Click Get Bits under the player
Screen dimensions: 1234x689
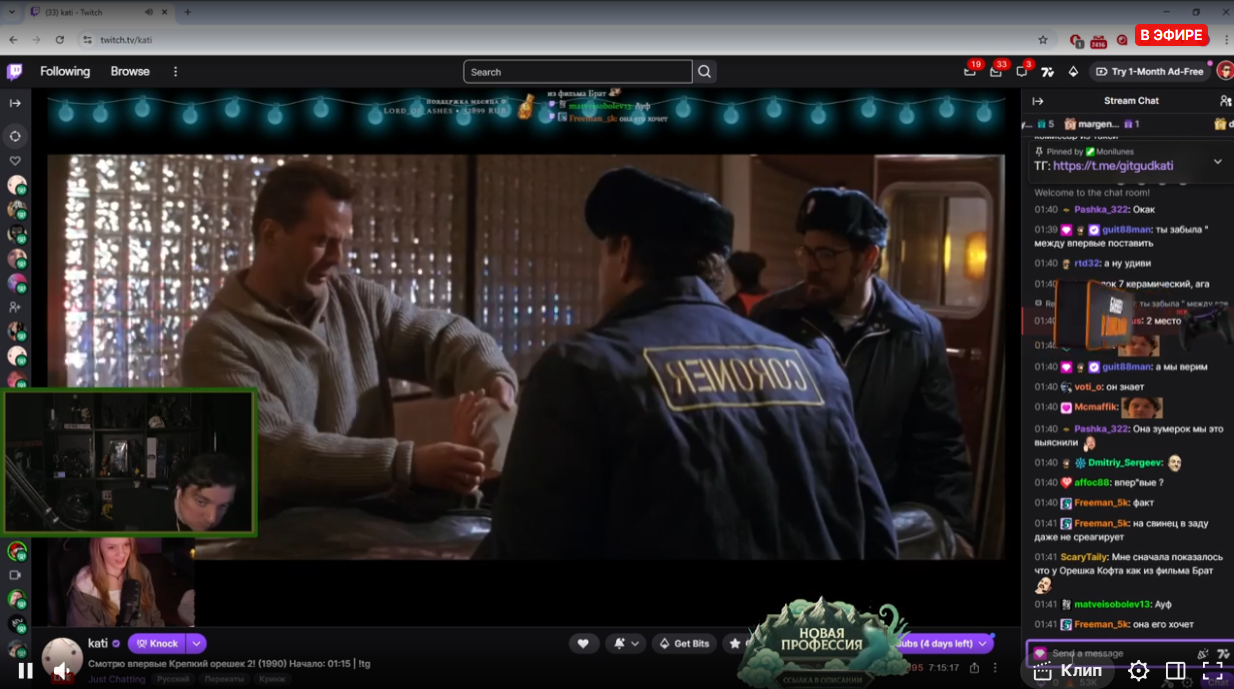click(684, 644)
